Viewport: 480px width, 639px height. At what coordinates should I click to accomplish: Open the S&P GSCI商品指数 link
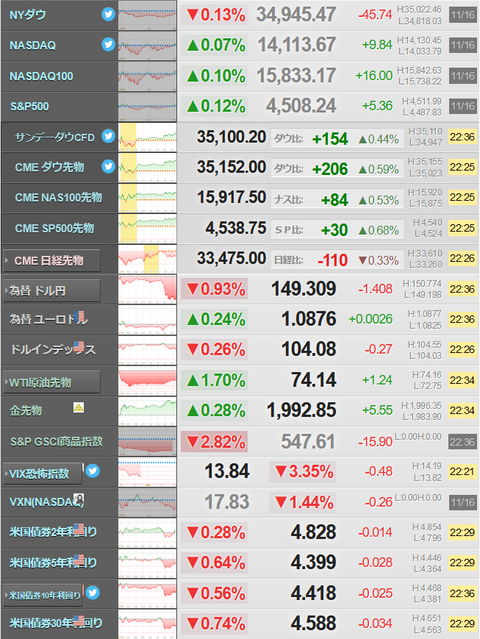[x=56, y=441]
